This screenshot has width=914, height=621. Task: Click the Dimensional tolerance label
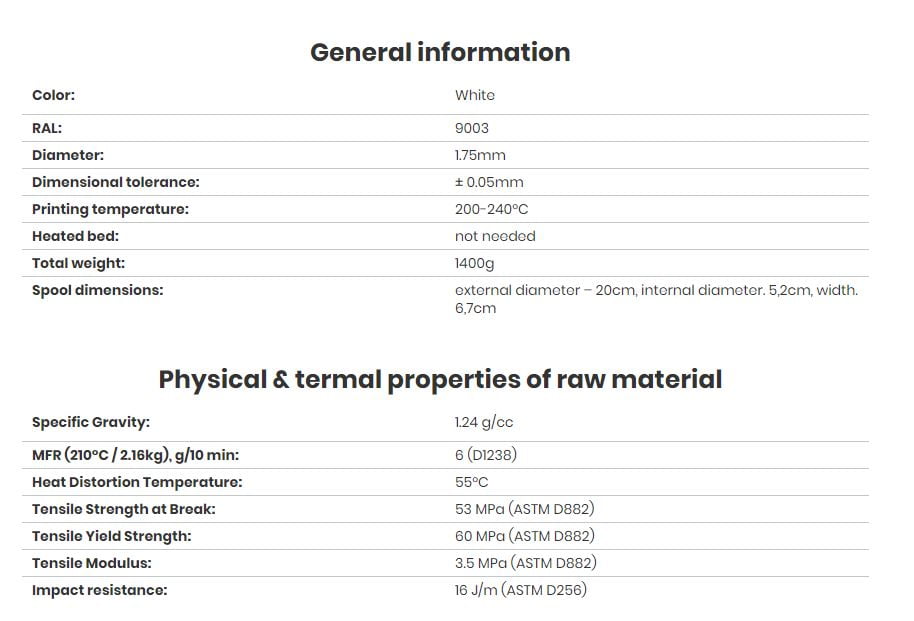116,182
